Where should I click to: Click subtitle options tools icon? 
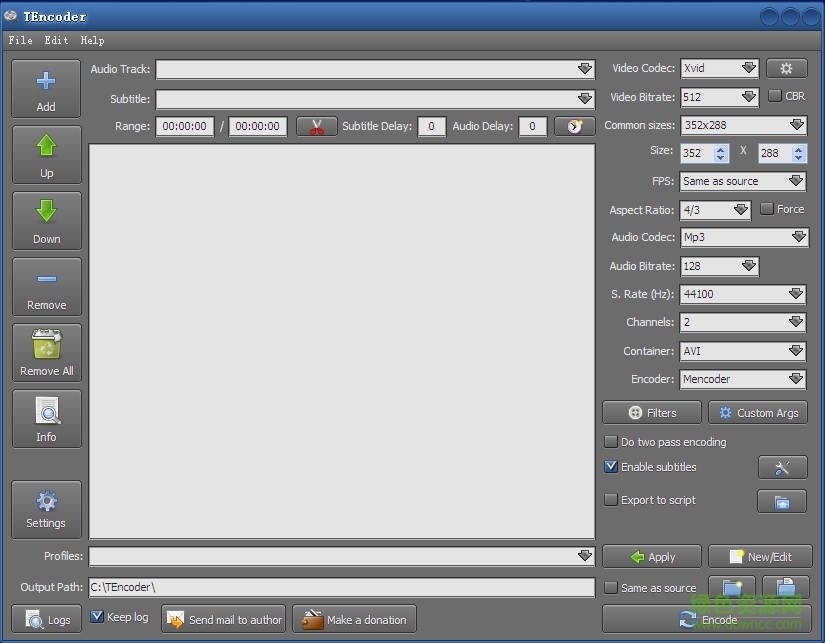pos(782,468)
